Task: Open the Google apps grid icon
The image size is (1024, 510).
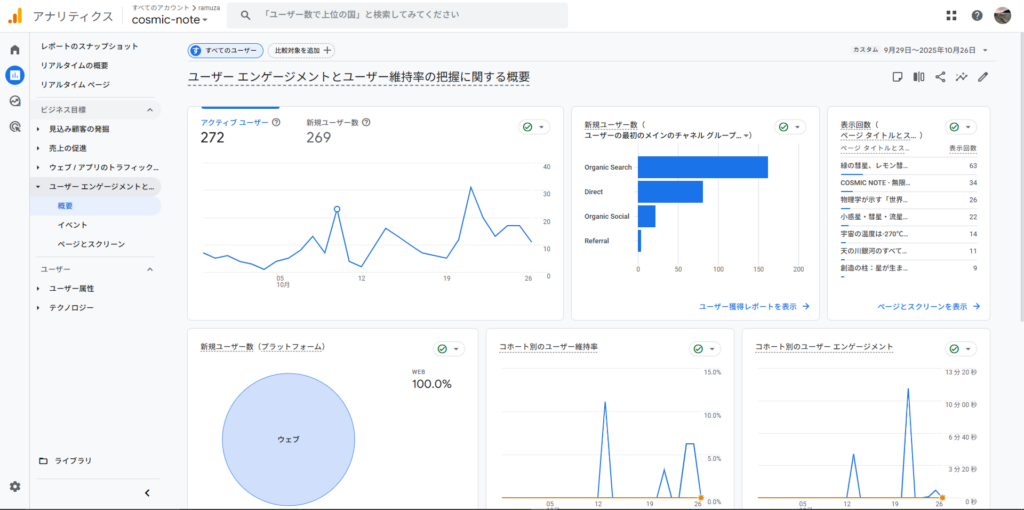Action: tap(951, 16)
